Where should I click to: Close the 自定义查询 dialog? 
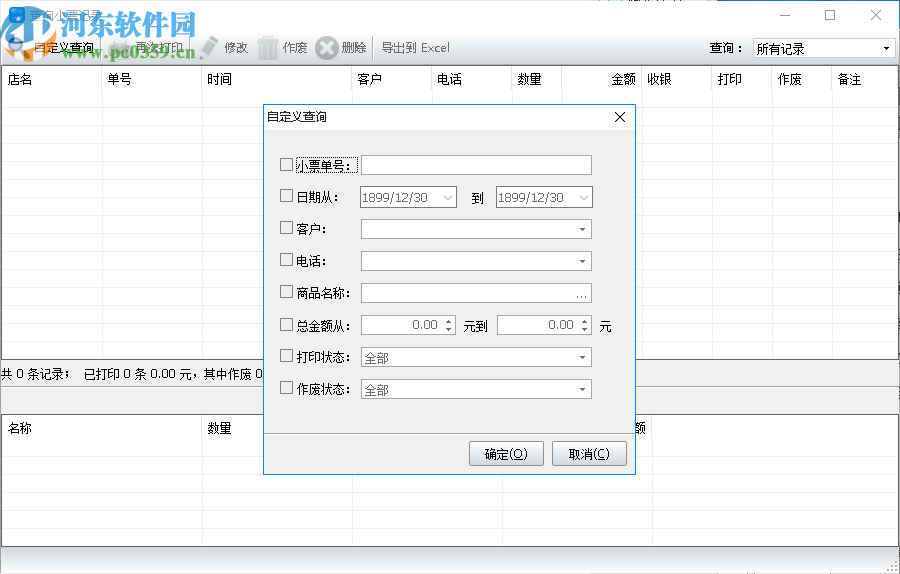tap(620, 117)
